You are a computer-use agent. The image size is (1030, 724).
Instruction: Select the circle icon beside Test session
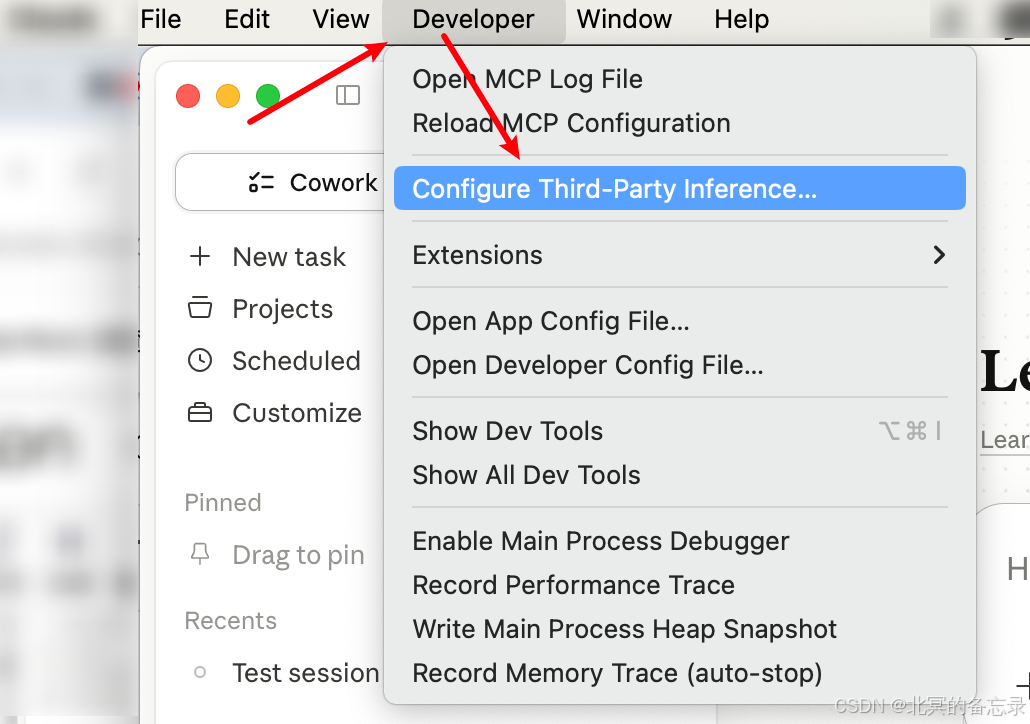tap(200, 672)
